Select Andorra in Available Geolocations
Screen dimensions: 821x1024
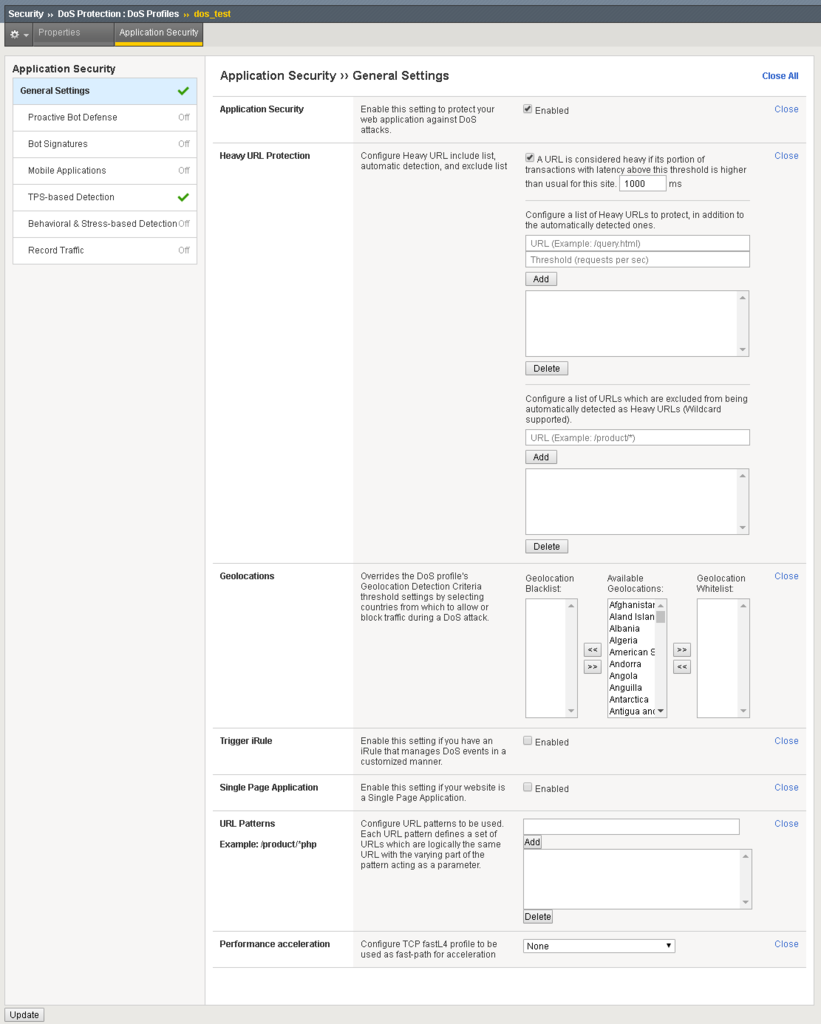tap(631, 664)
